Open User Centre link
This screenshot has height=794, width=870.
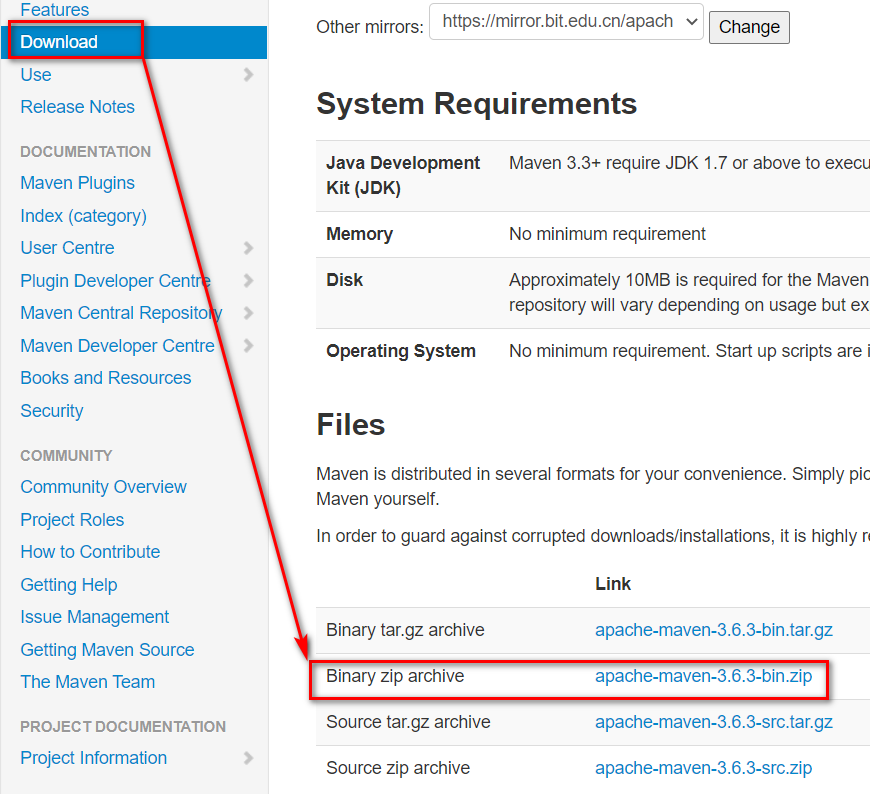click(x=67, y=247)
